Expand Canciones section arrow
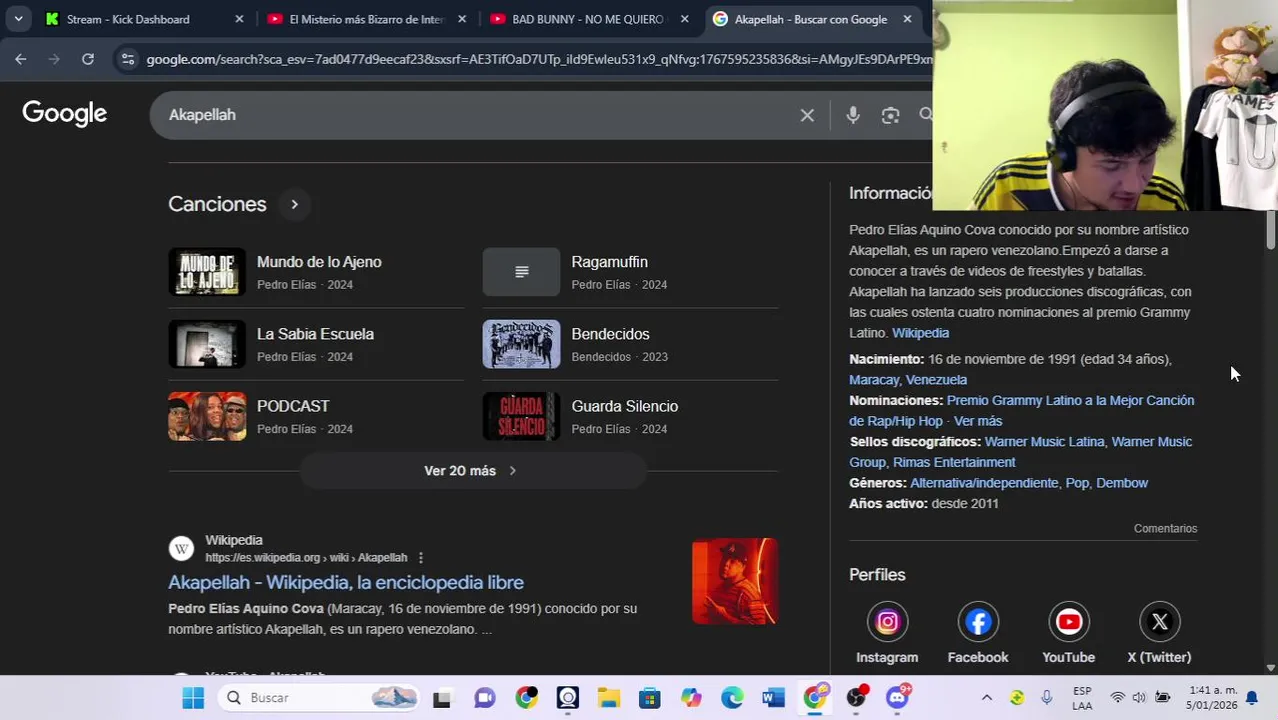1278x720 pixels. [x=294, y=204]
